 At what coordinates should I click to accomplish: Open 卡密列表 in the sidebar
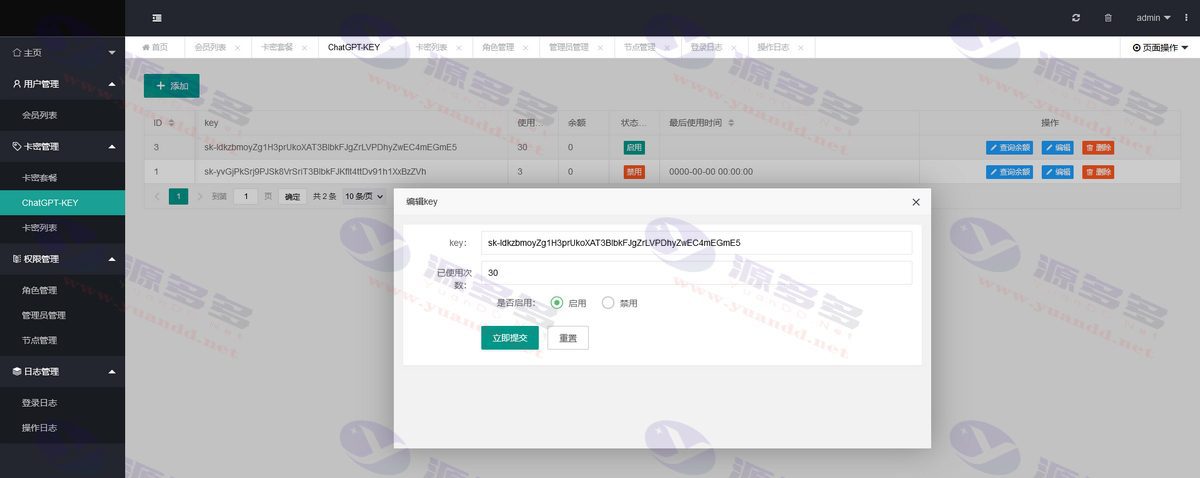tap(62, 228)
